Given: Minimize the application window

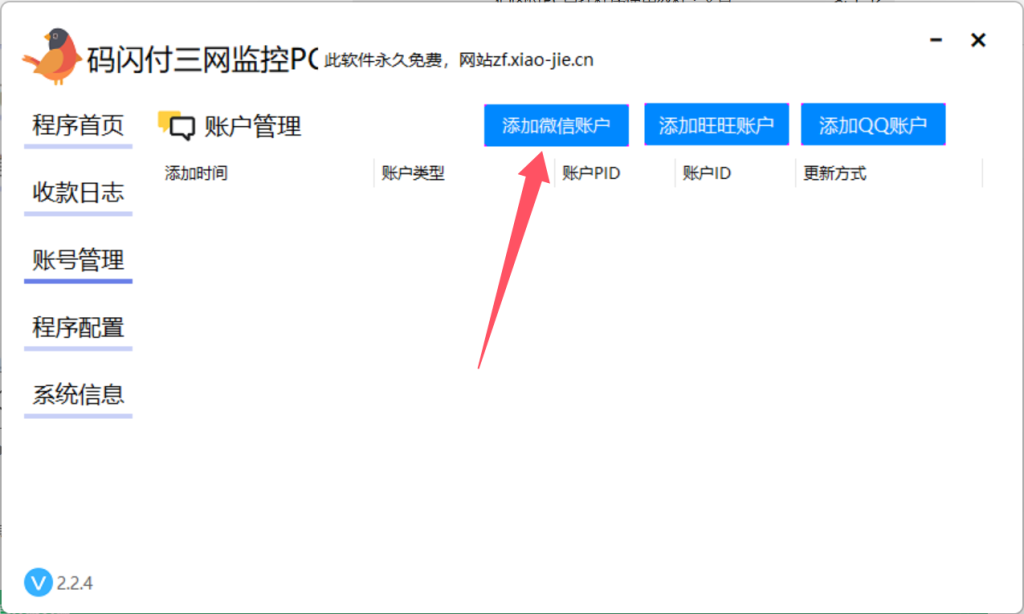Looking at the screenshot, I should (x=936, y=40).
